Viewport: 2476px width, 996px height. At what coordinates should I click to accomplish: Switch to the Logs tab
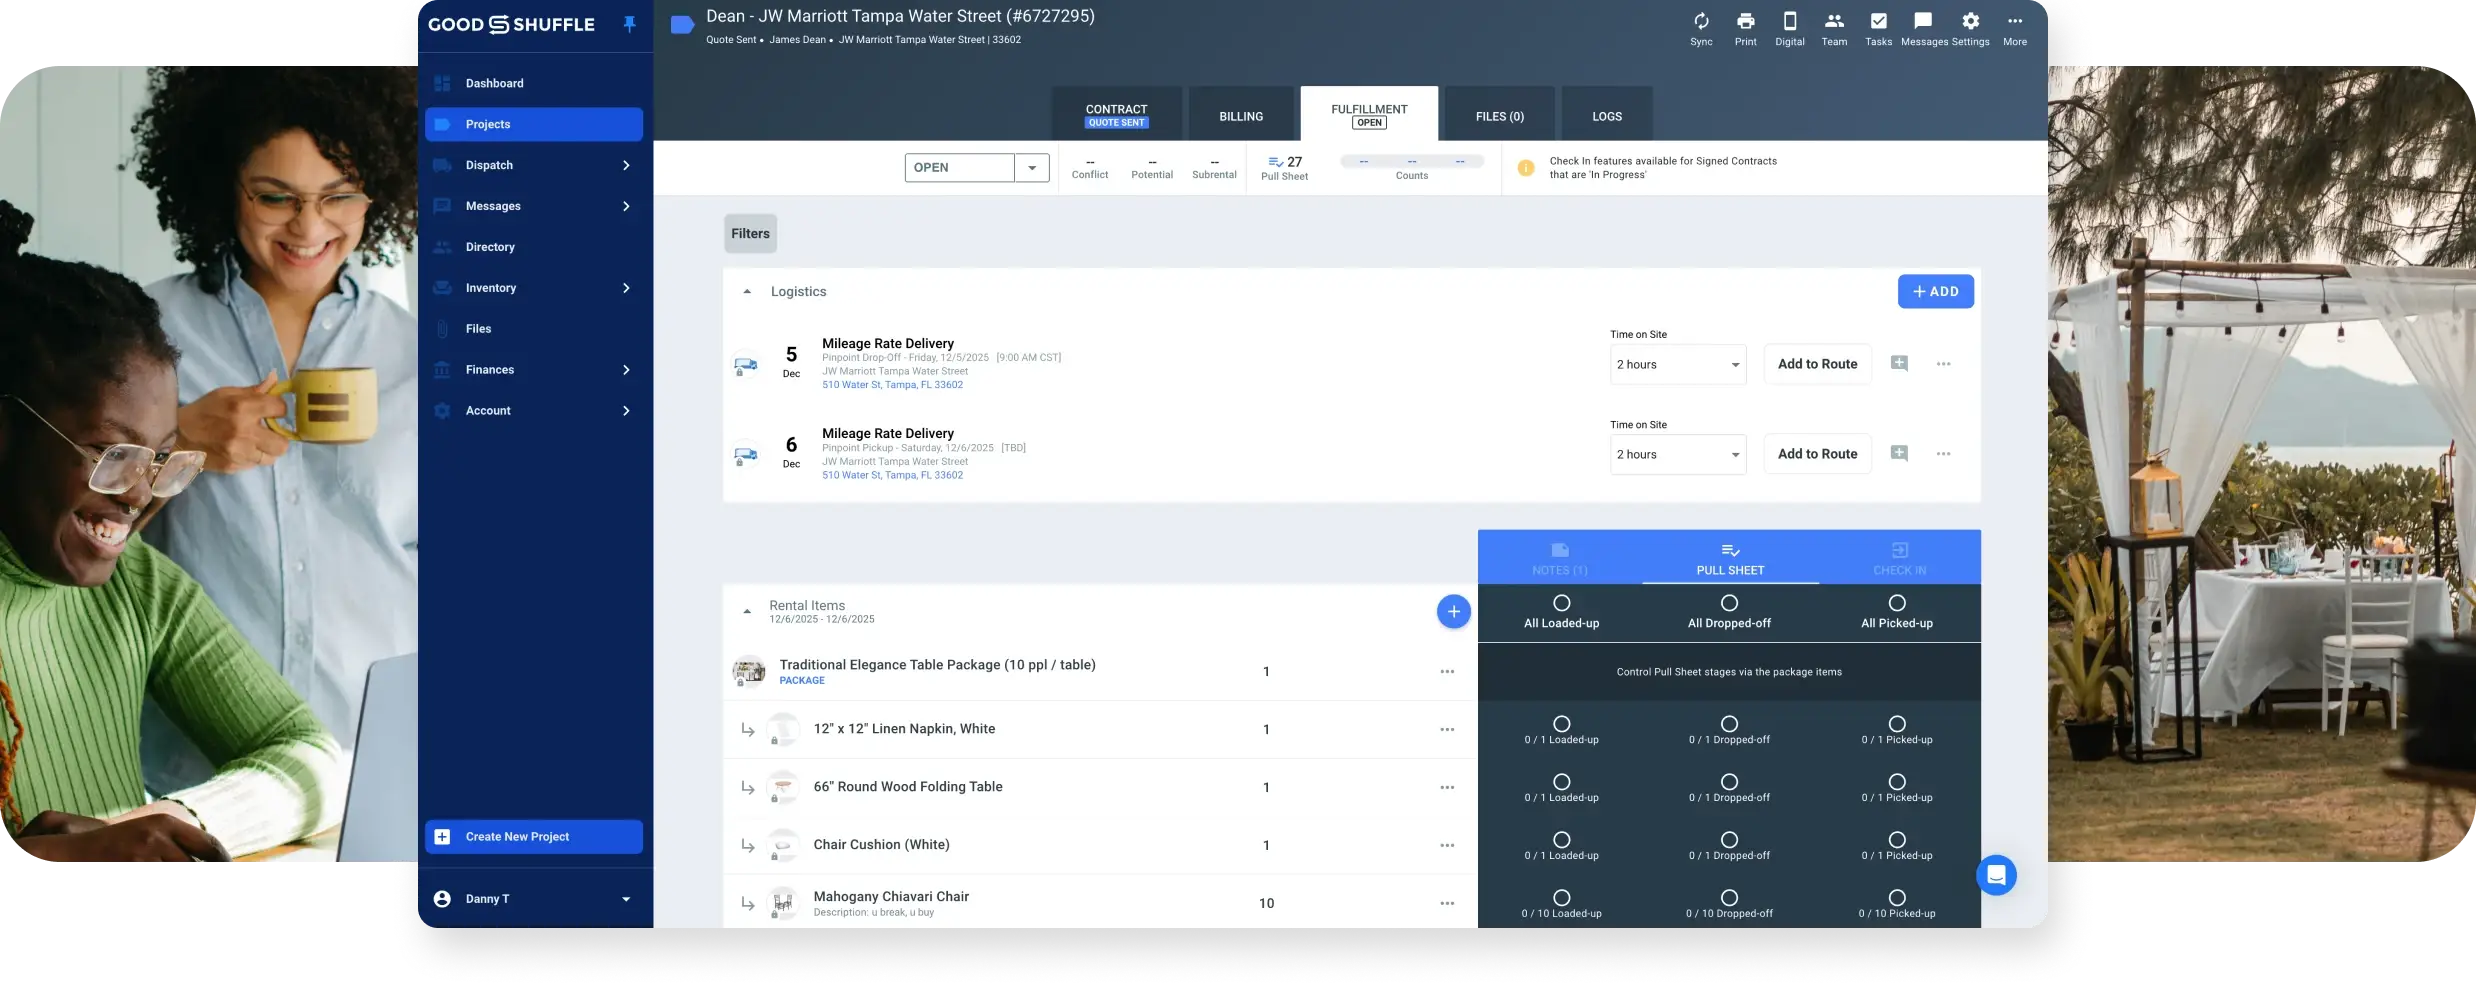(1606, 116)
